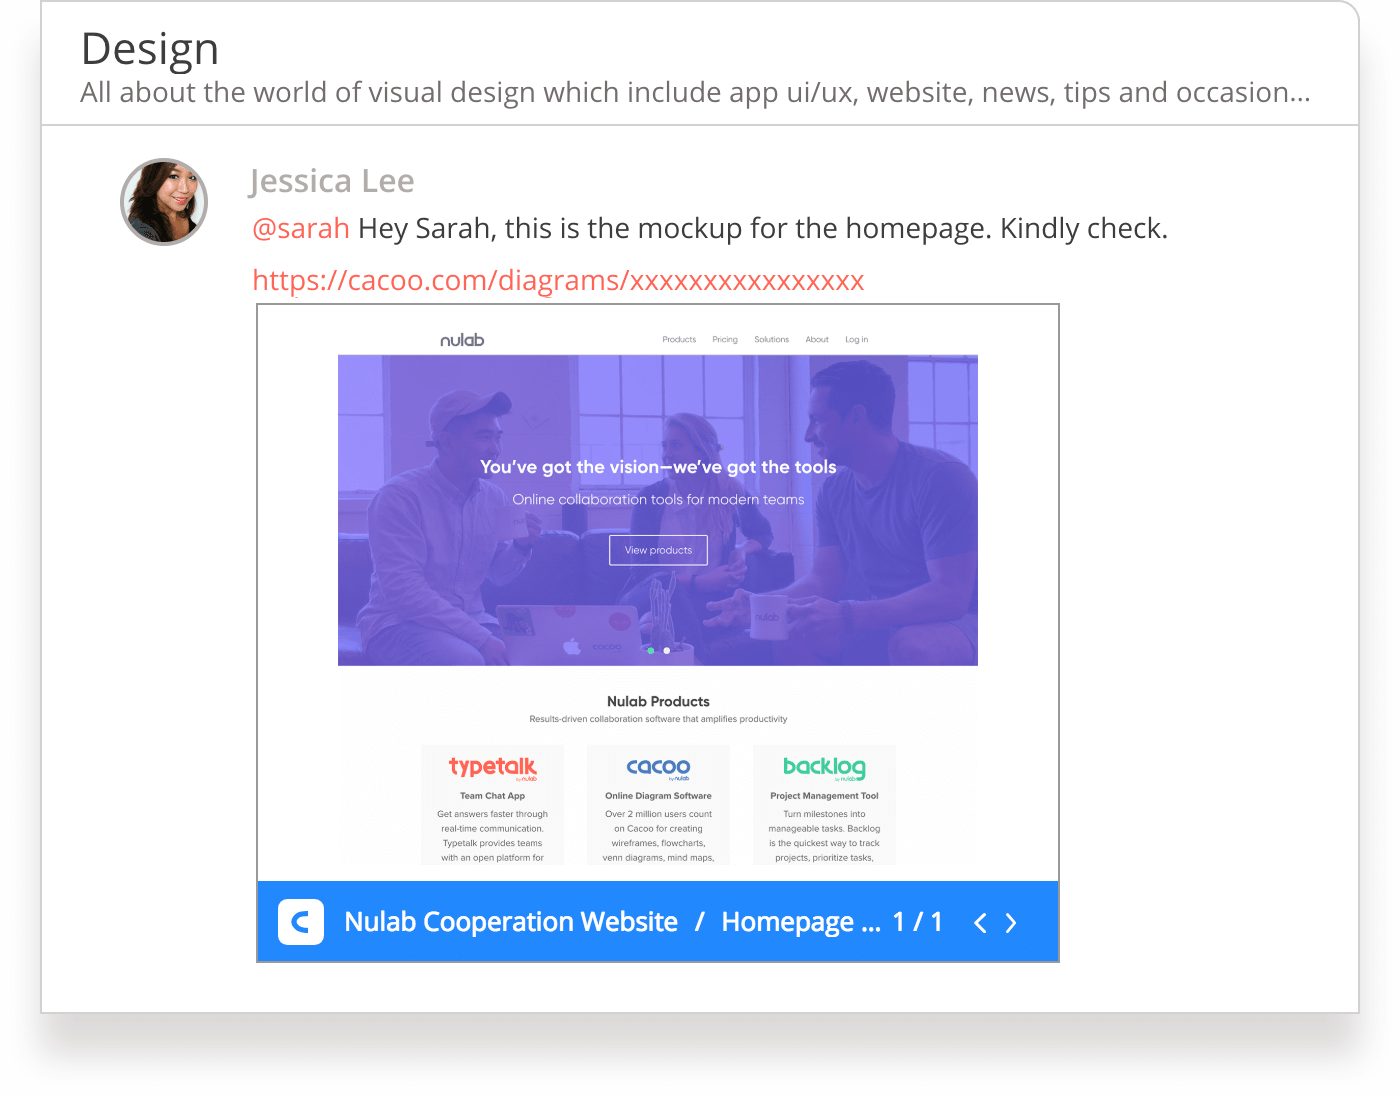Go to next page with right chevron
The height and width of the screenshot is (1096, 1400).
pos(1011,923)
